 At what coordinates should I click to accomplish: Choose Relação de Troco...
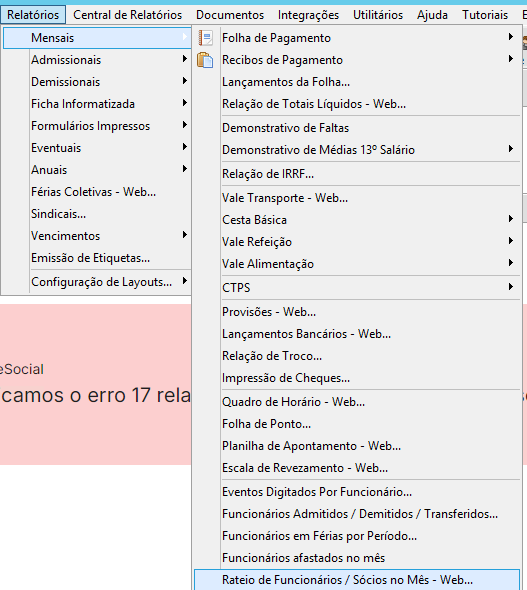[x=357, y=356]
